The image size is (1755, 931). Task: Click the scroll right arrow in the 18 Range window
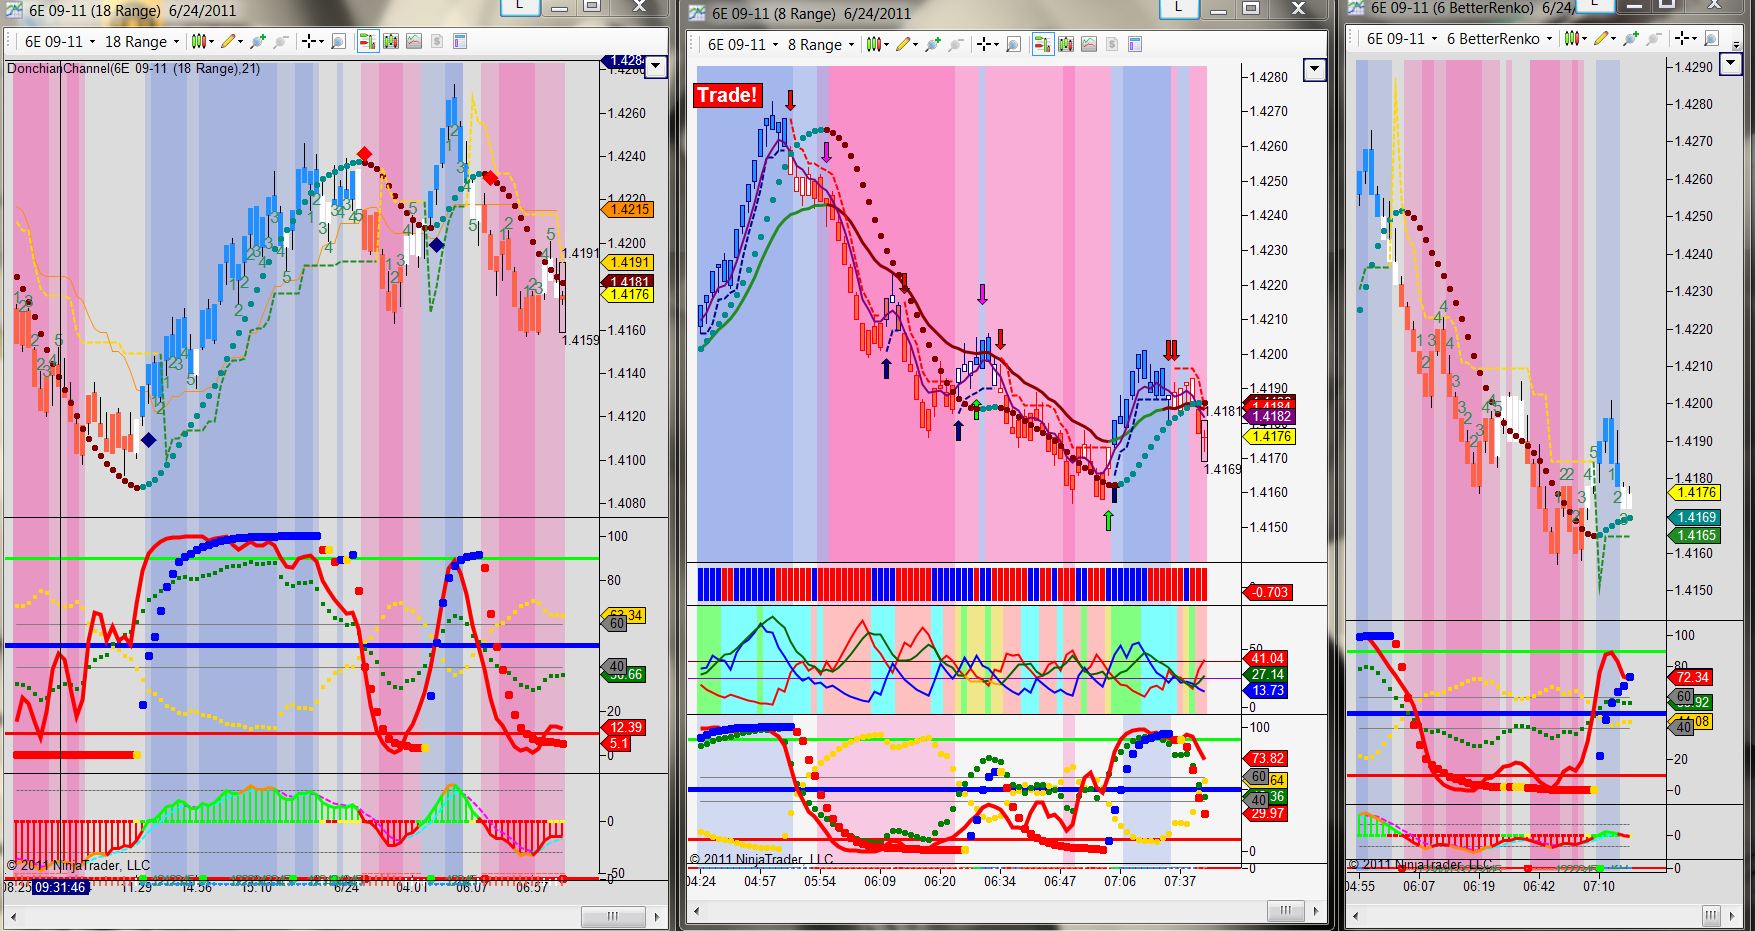(657, 916)
